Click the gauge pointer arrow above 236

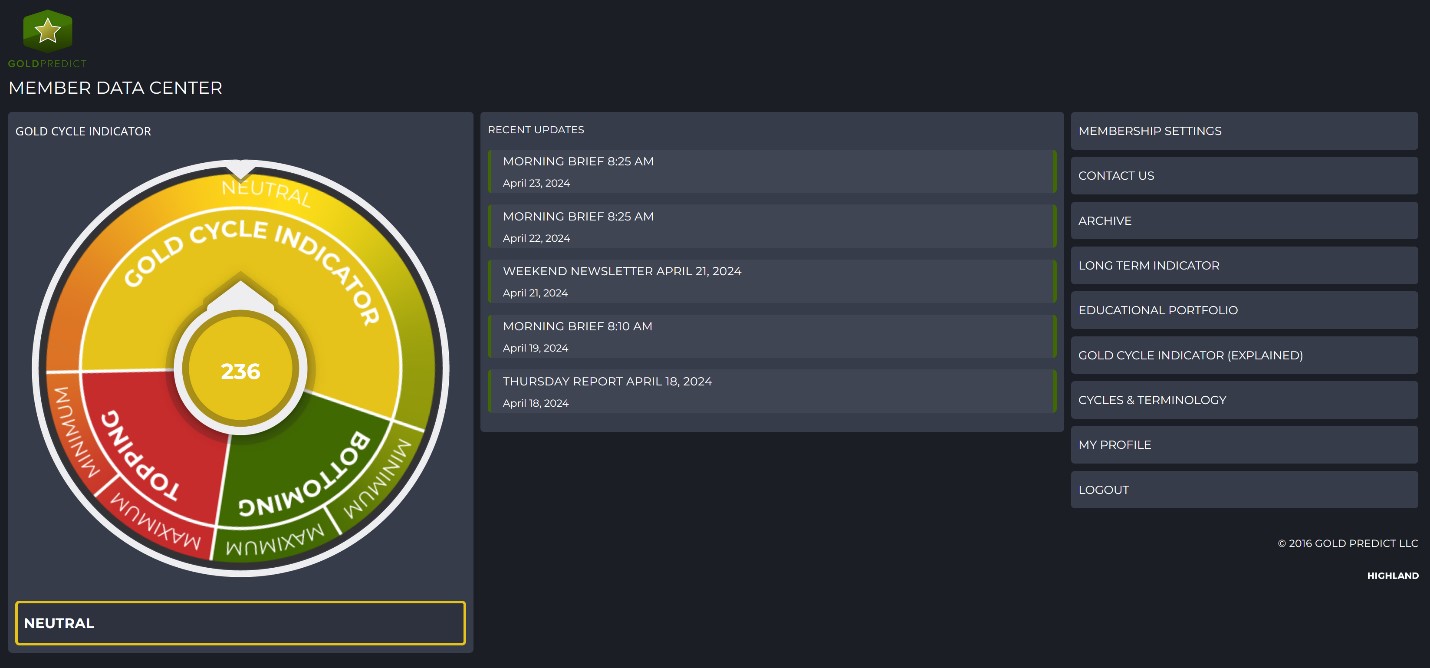point(240,295)
